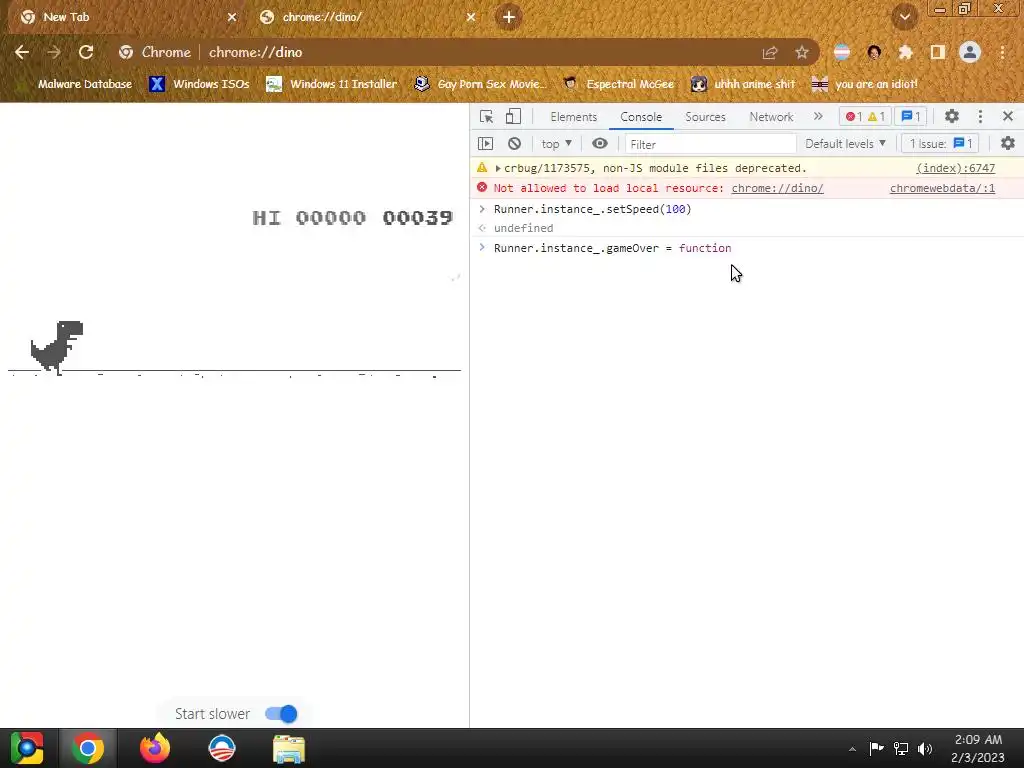Click the Forward navigation arrow
The width and height of the screenshot is (1024, 768).
click(54, 52)
